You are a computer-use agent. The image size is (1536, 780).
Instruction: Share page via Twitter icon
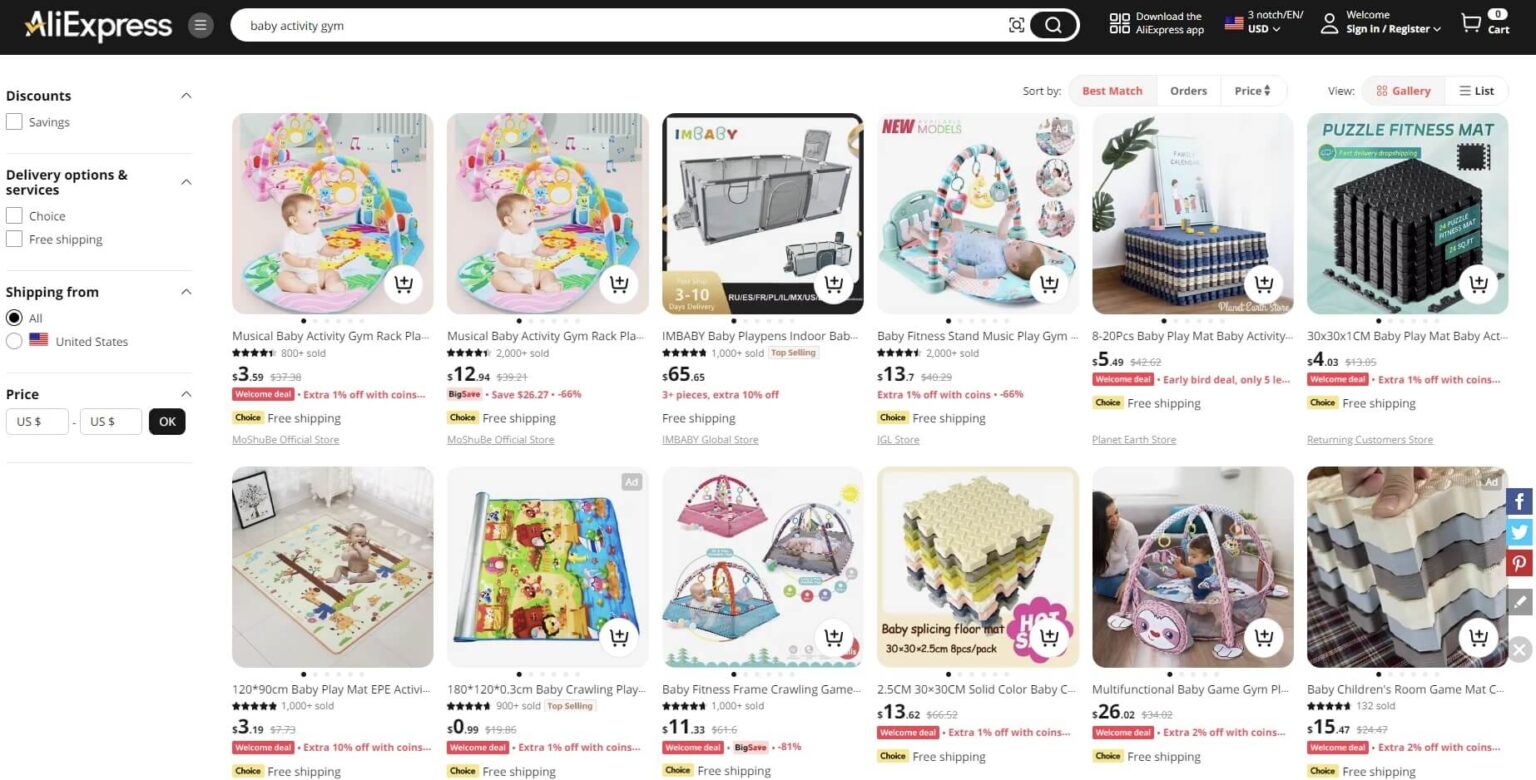pyautogui.click(x=1520, y=532)
